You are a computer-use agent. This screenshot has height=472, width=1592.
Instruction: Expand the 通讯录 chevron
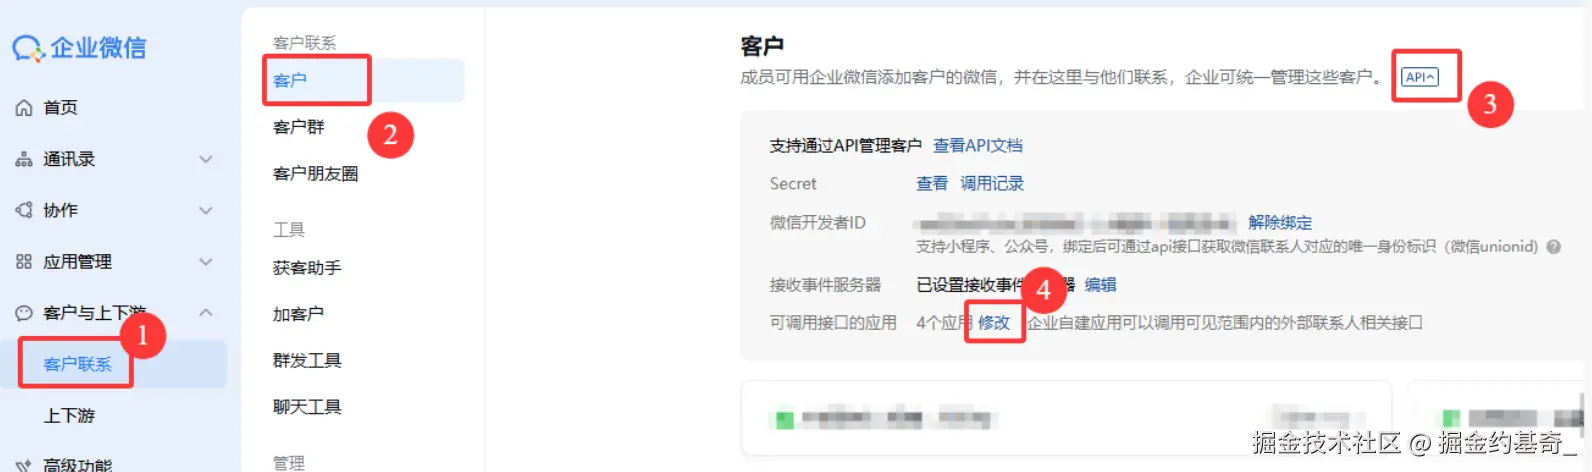tap(206, 159)
